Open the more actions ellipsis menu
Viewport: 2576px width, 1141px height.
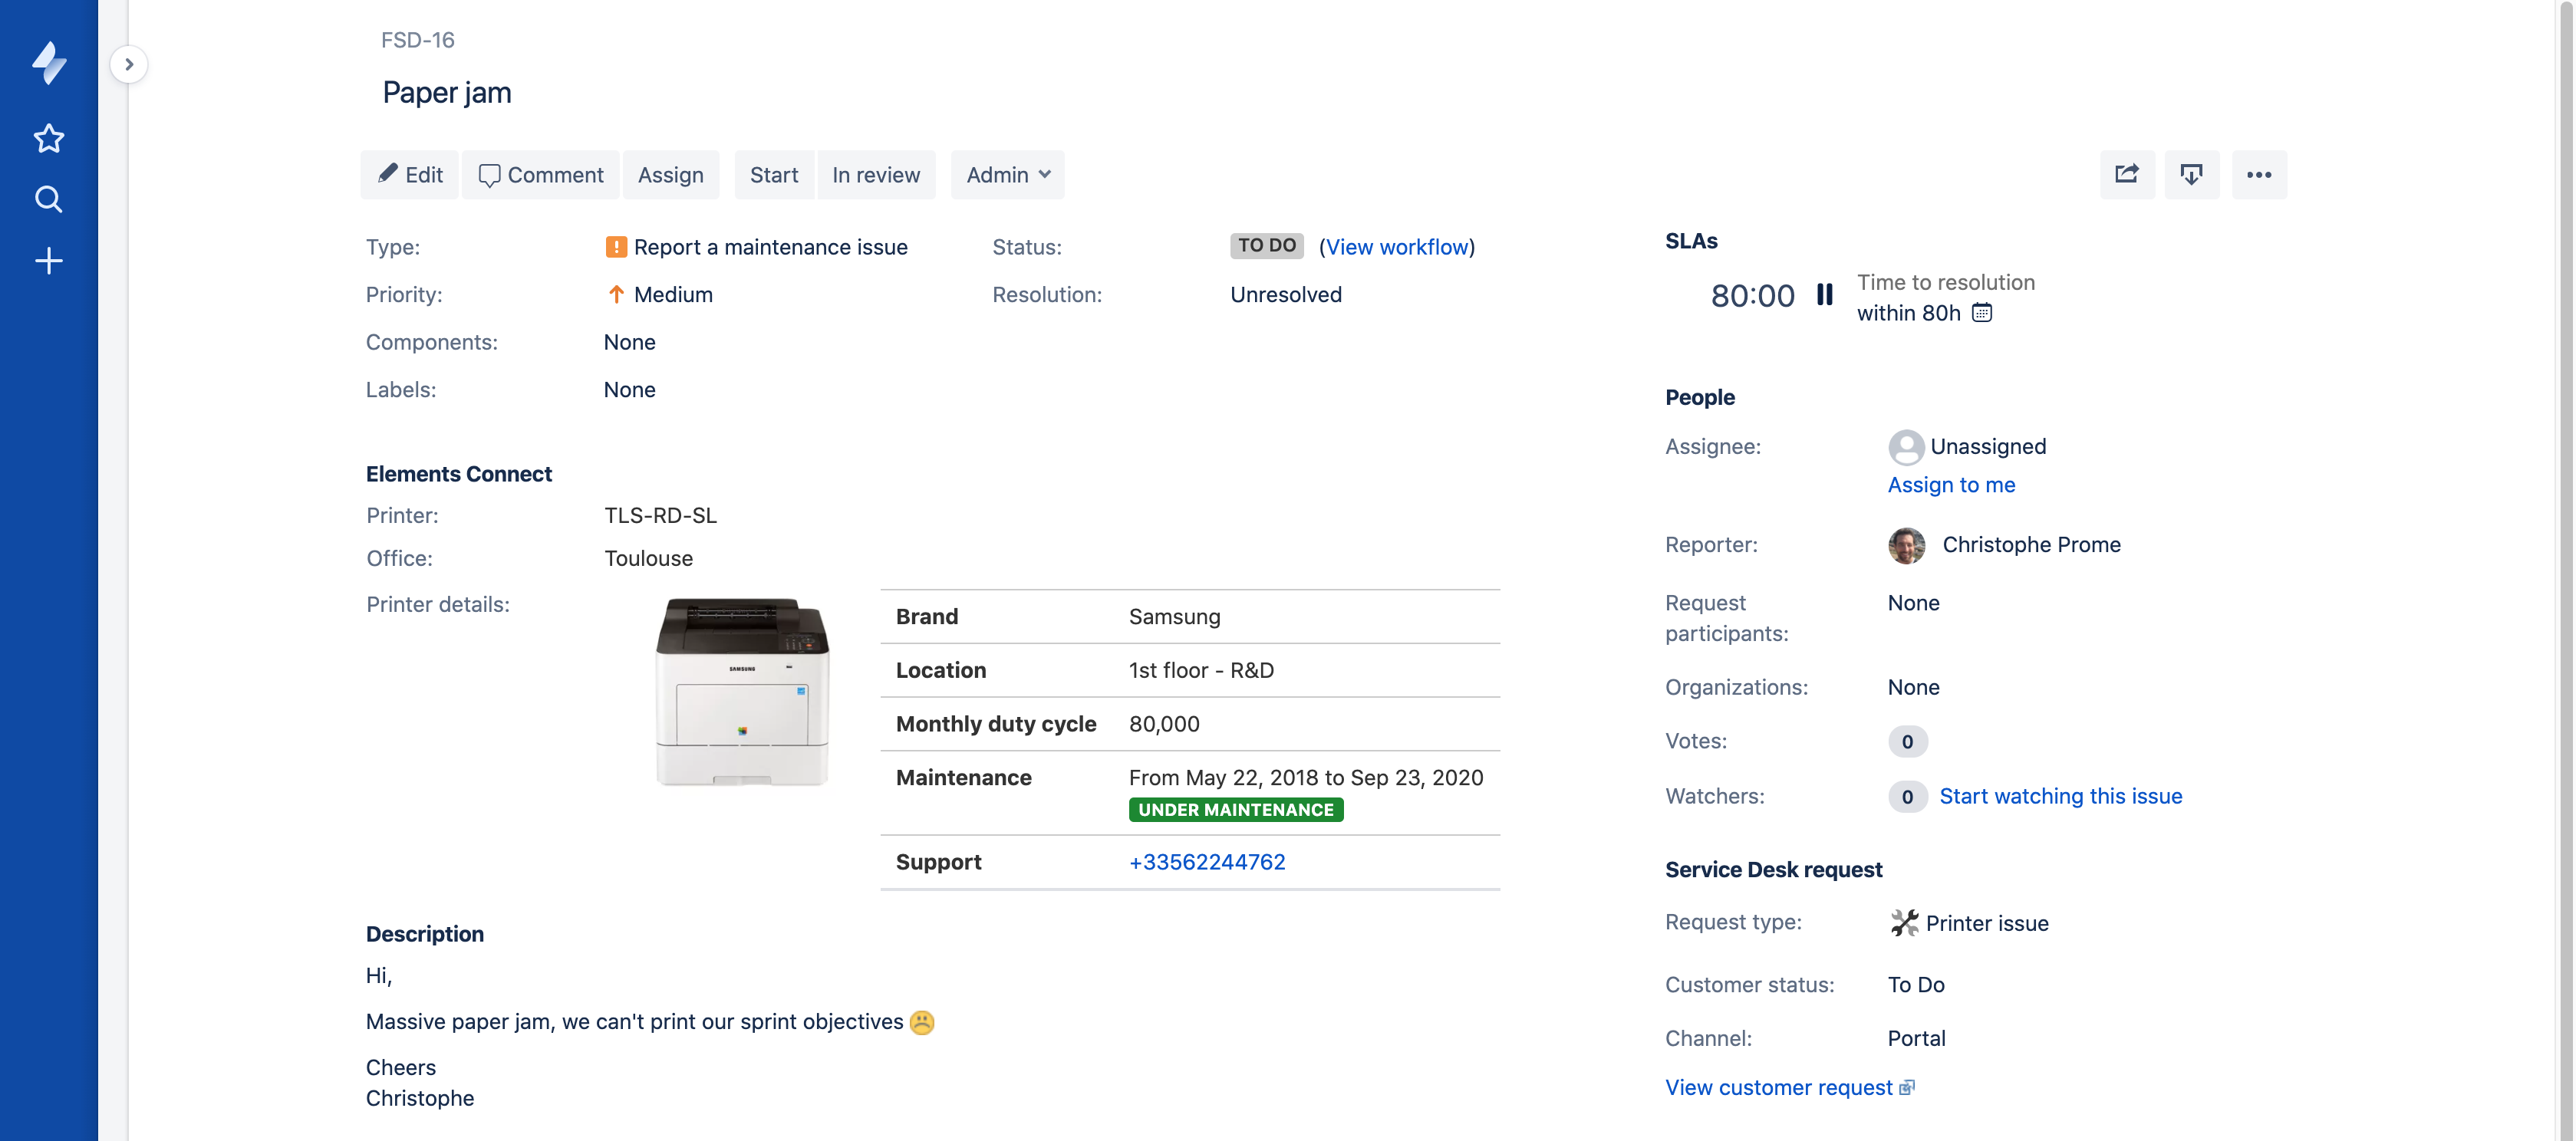pyautogui.click(x=2258, y=174)
